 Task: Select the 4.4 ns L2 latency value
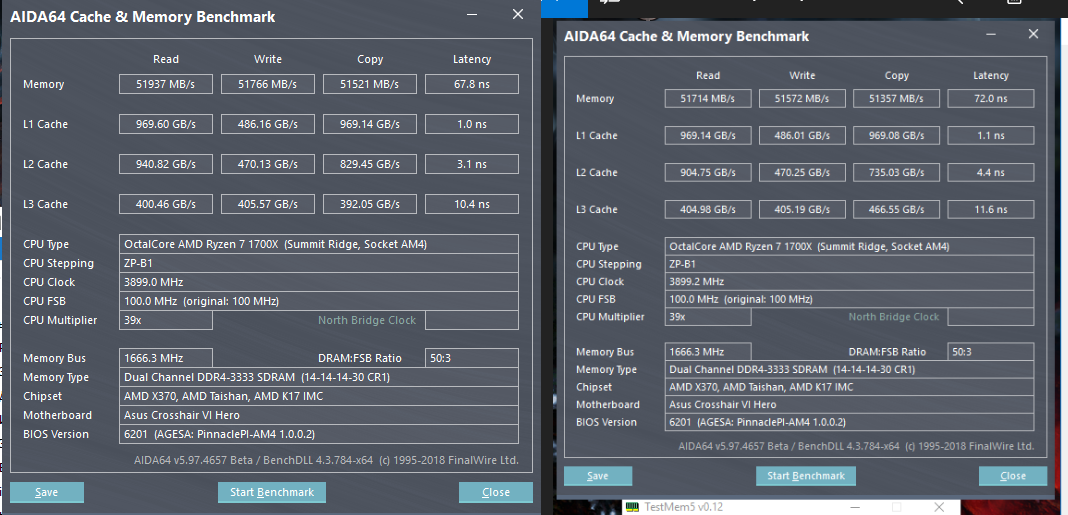coord(991,172)
